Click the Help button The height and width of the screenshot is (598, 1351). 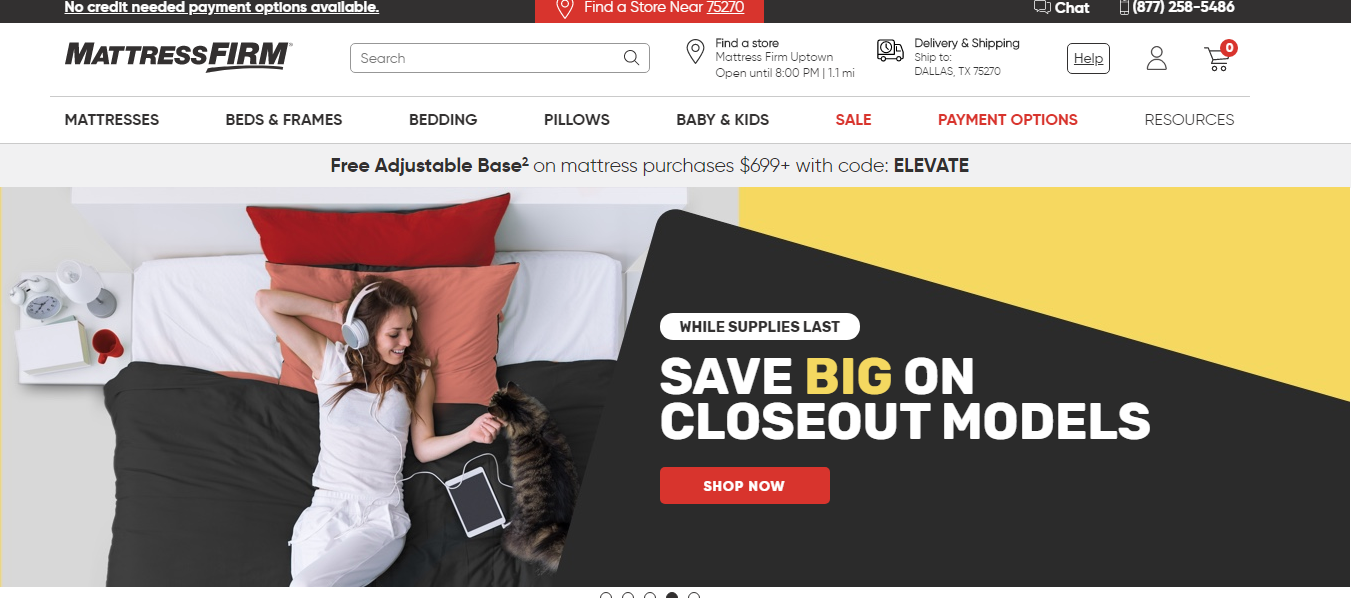(x=1088, y=58)
